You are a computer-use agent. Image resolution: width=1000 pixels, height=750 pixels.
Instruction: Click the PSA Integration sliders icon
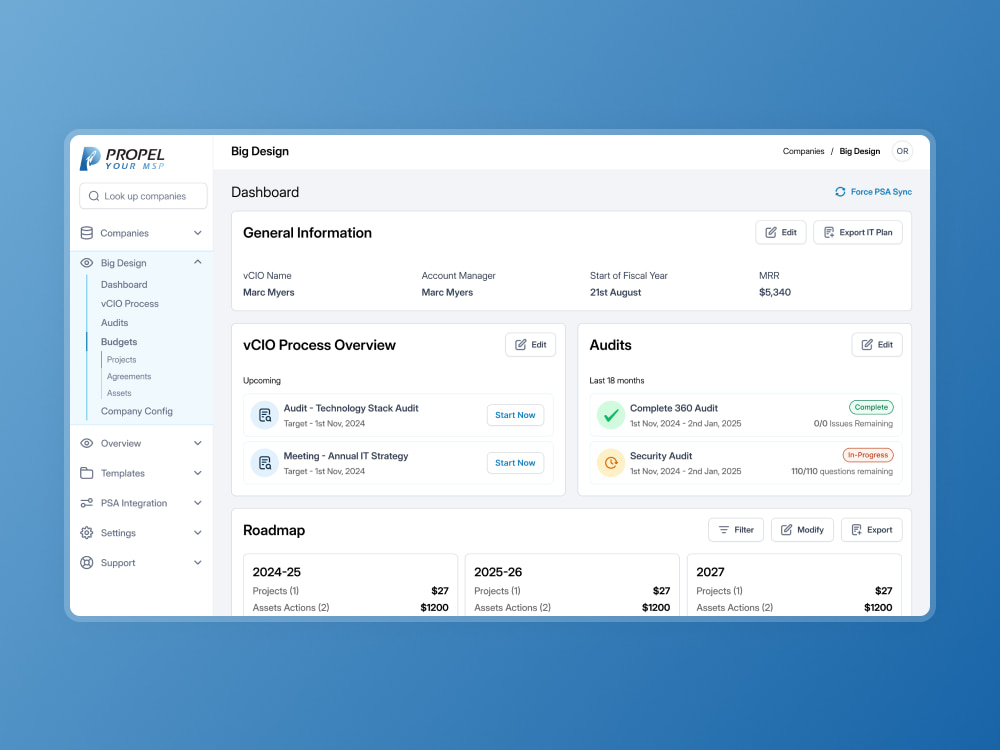coord(87,503)
